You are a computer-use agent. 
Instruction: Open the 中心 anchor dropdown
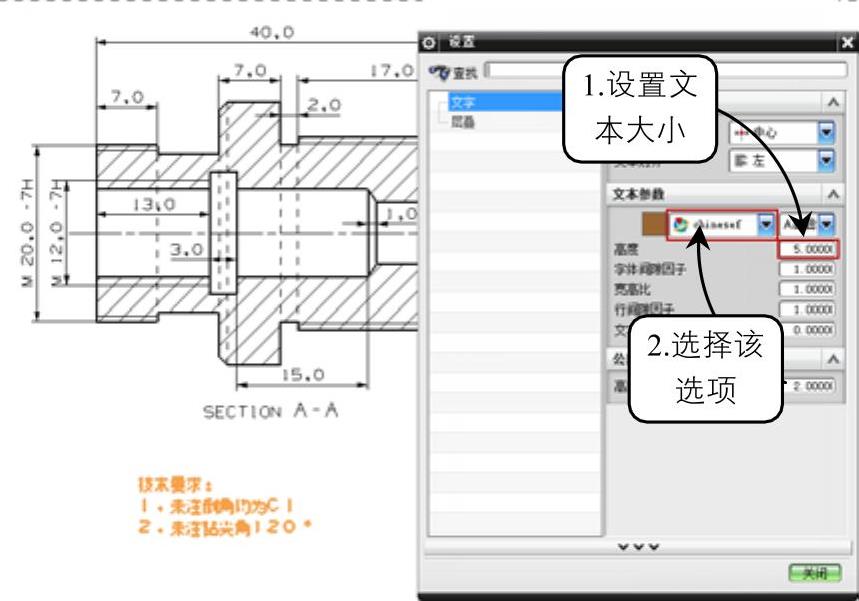[826, 132]
